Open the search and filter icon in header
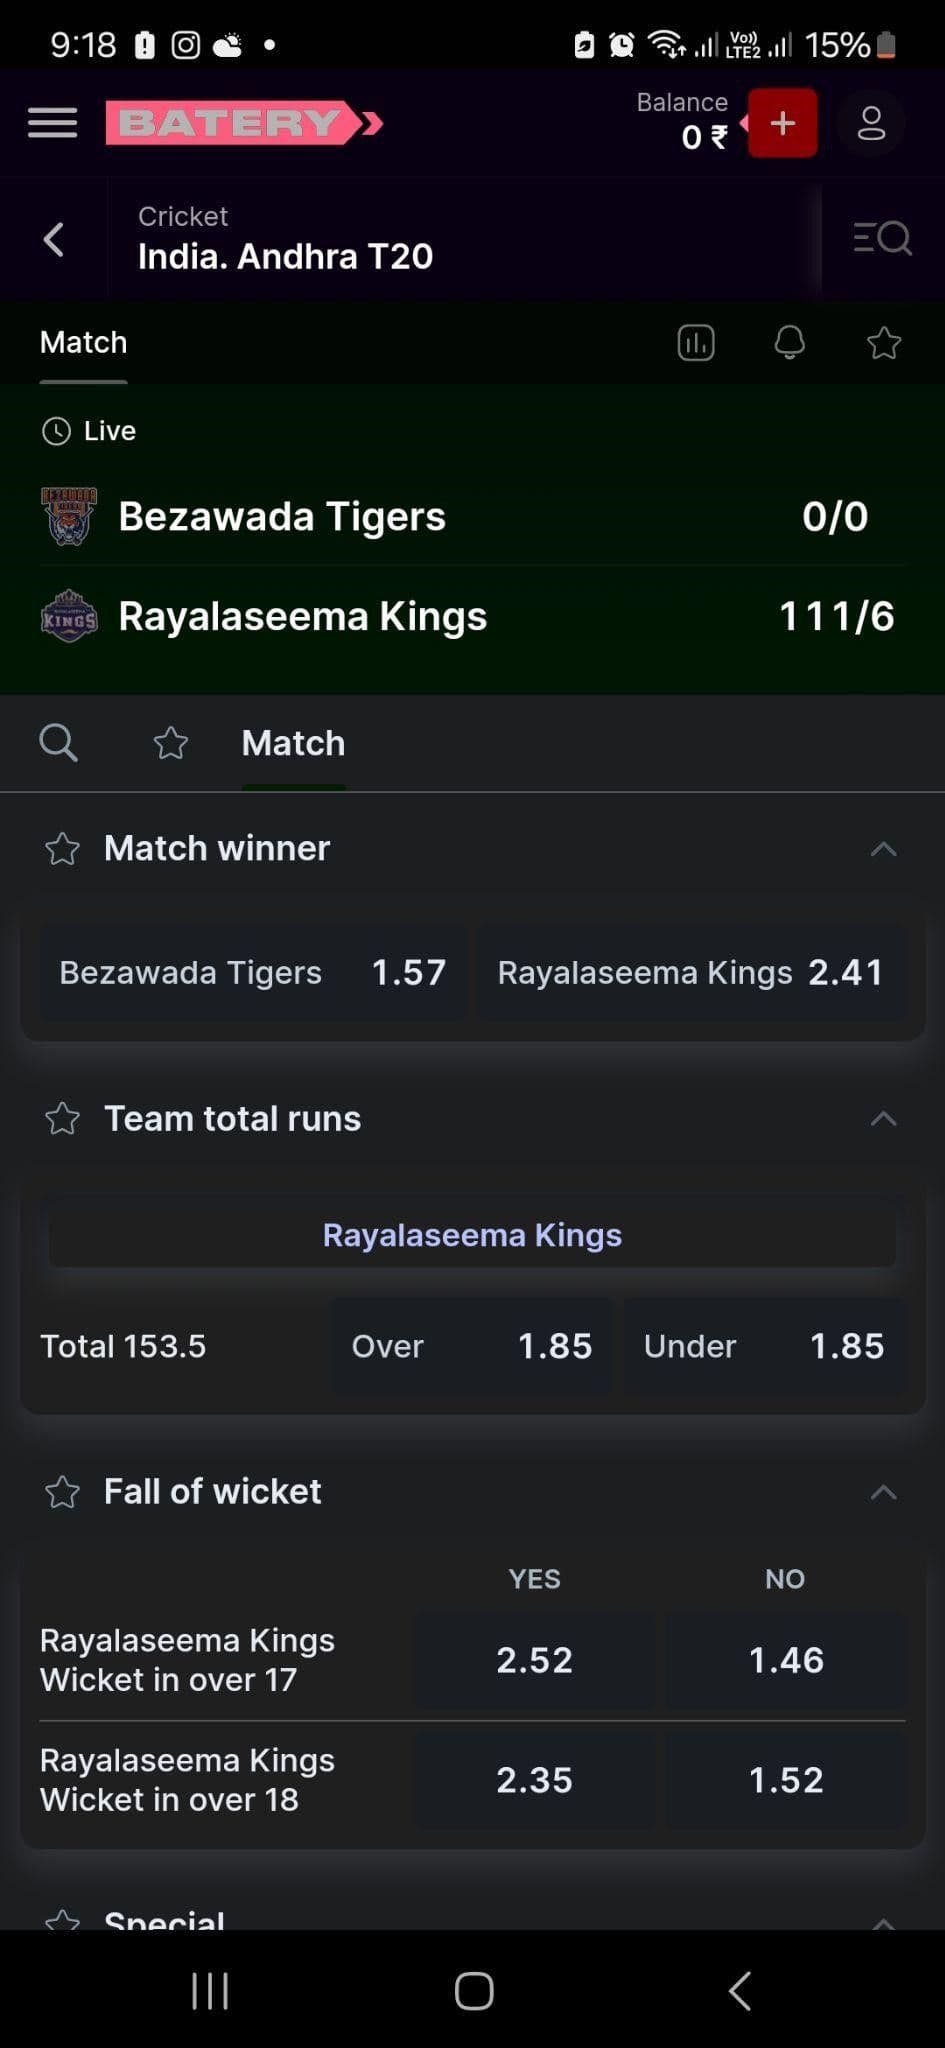 click(x=882, y=238)
